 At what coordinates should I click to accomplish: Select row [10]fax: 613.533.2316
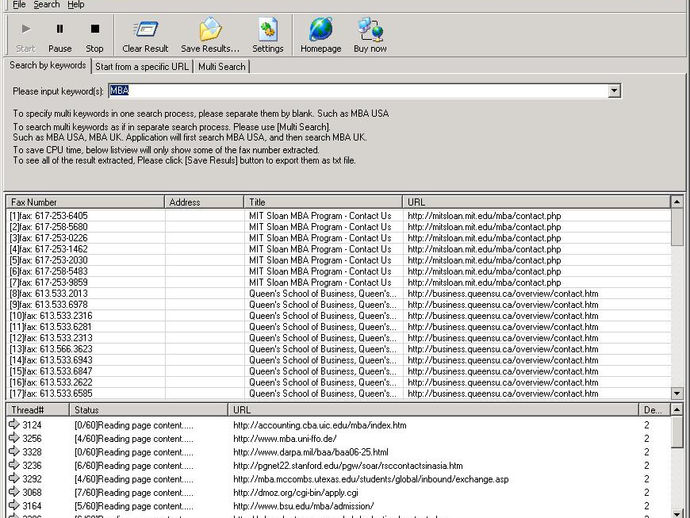339,316
